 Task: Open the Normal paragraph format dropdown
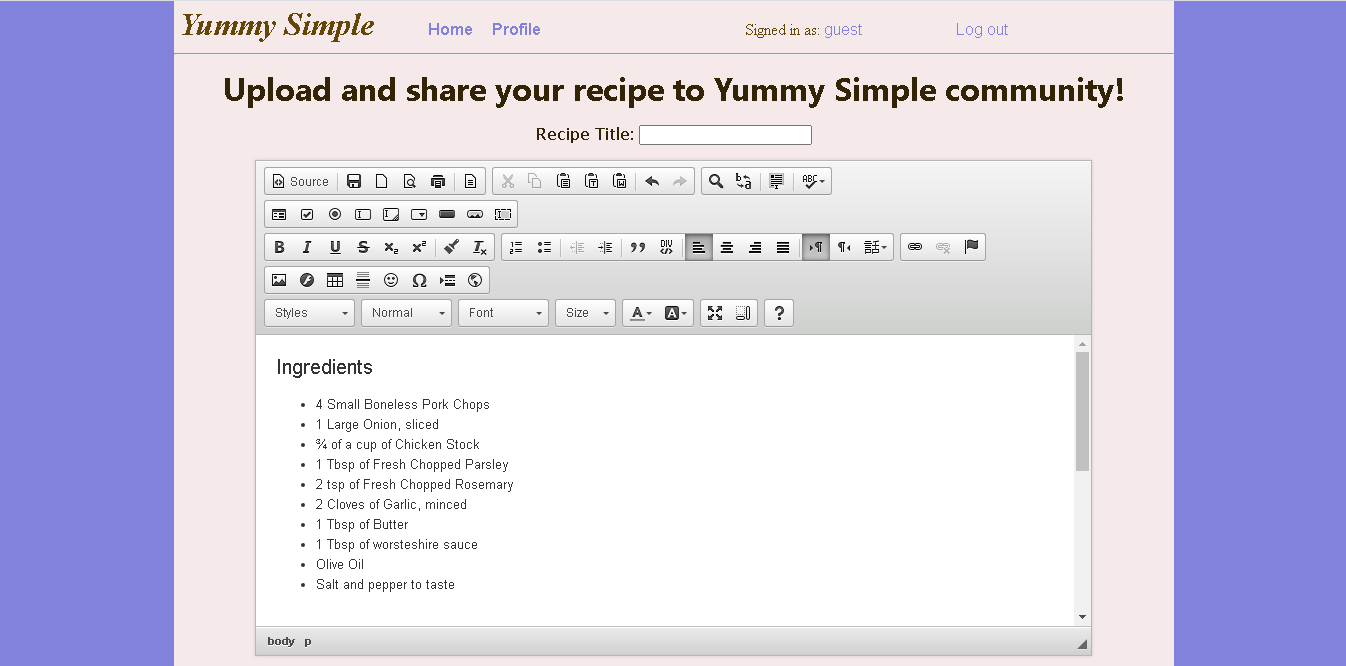click(x=407, y=313)
